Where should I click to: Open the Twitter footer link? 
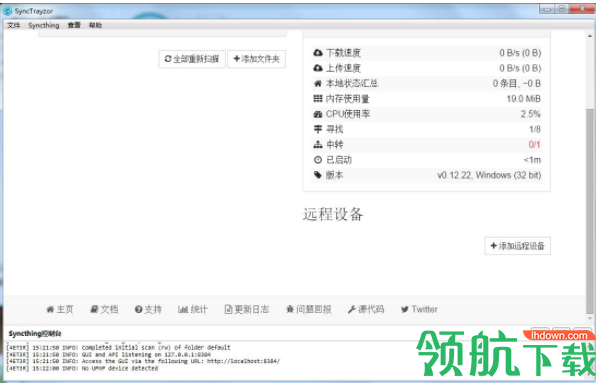[419, 309]
